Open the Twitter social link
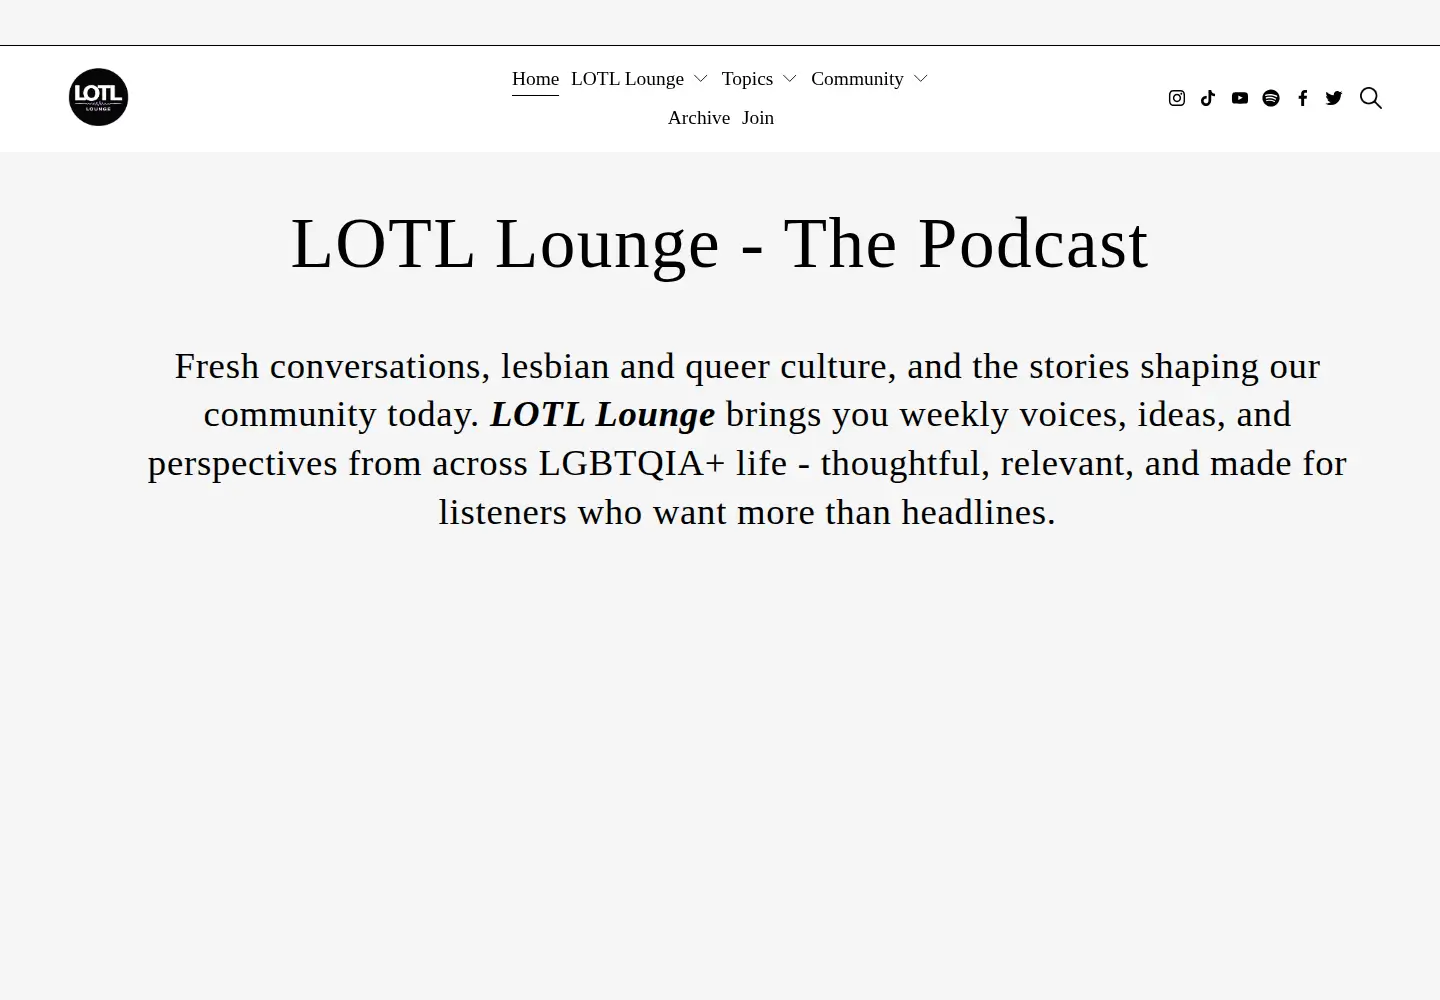Viewport: 1440px width, 1000px height. pos(1334,98)
